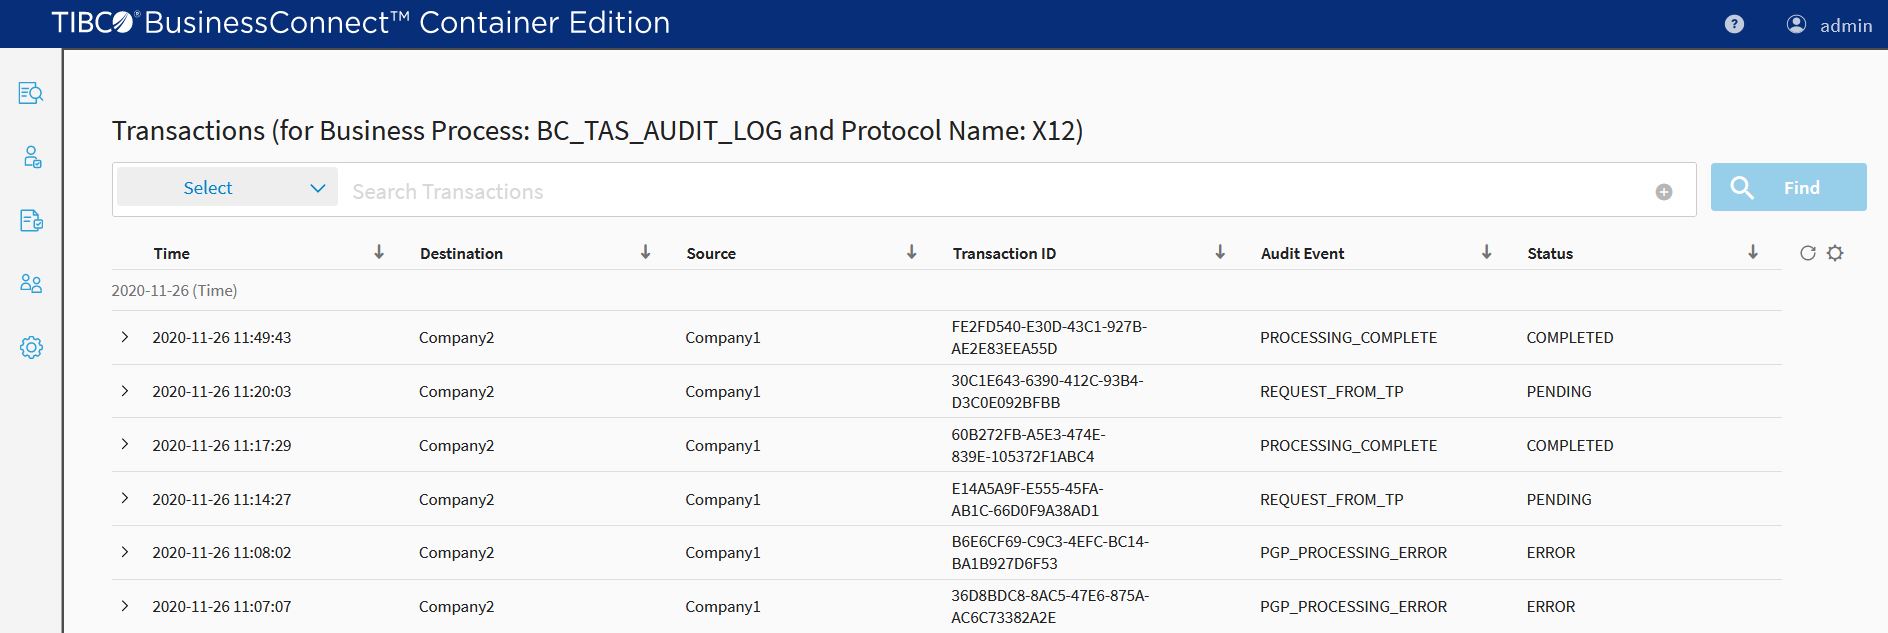
Task: Expand the 11:08:02 error transaction row
Action: coord(125,552)
